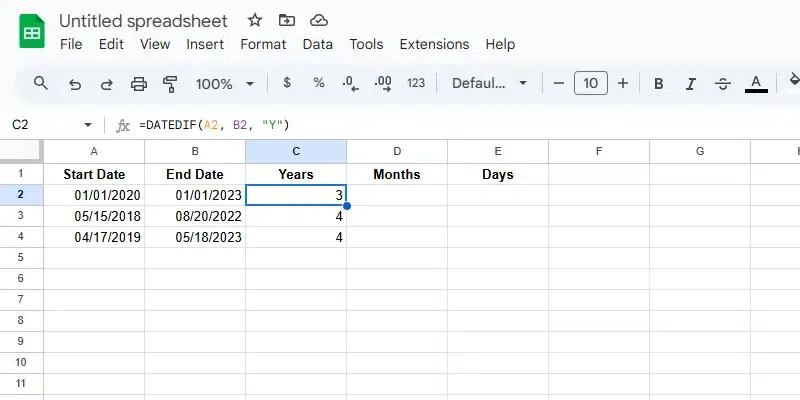Image resolution: width=800 pixels, height=400 pixels.
Task: Select row 5 header
Action: (21, 258)
